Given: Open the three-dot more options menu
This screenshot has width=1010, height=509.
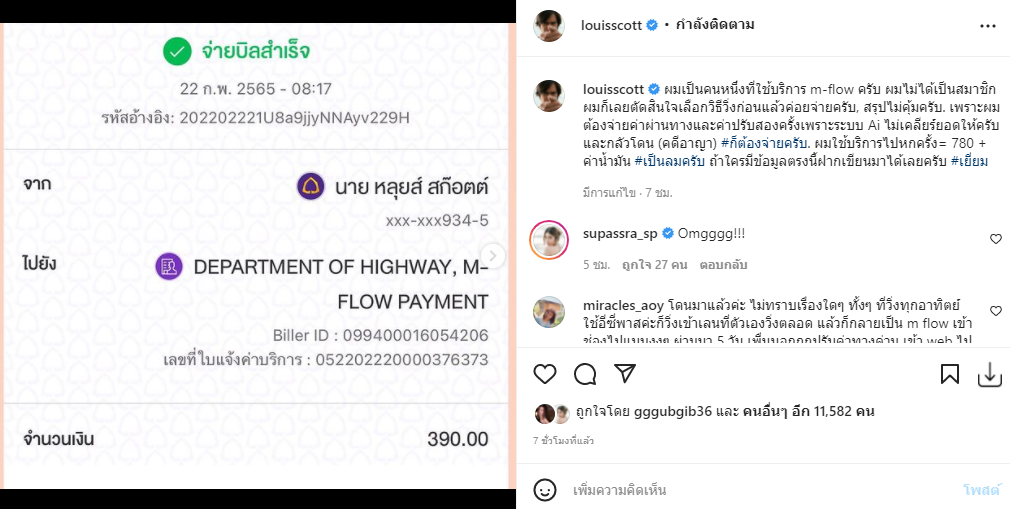Looking at the screenshot, I should point(988,26).
